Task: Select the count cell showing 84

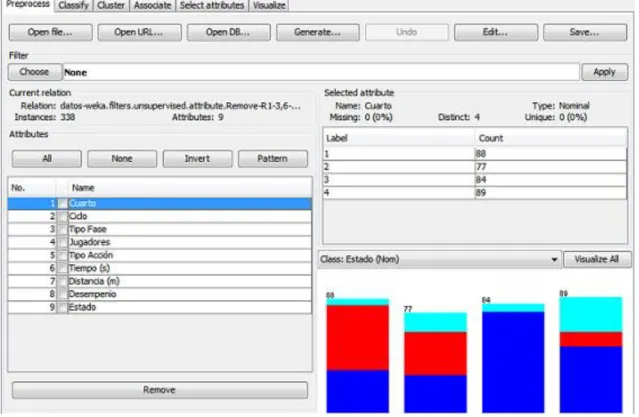Action: pos(551,180)
